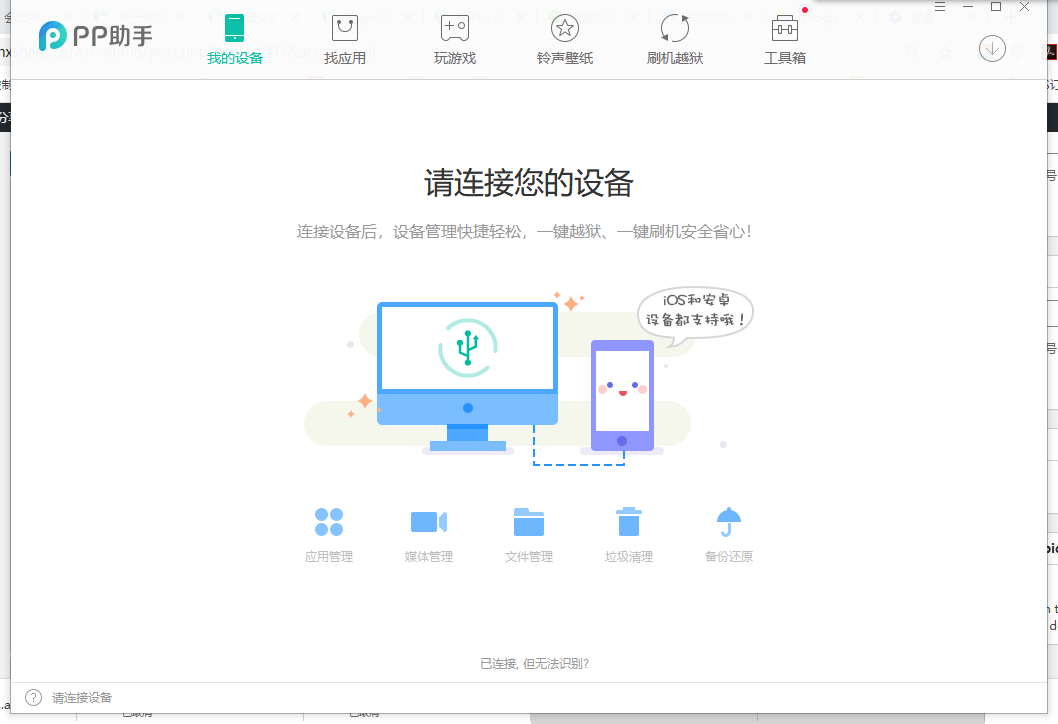
Task: Maximize the PP助手 window
Action: click(996, 7)
